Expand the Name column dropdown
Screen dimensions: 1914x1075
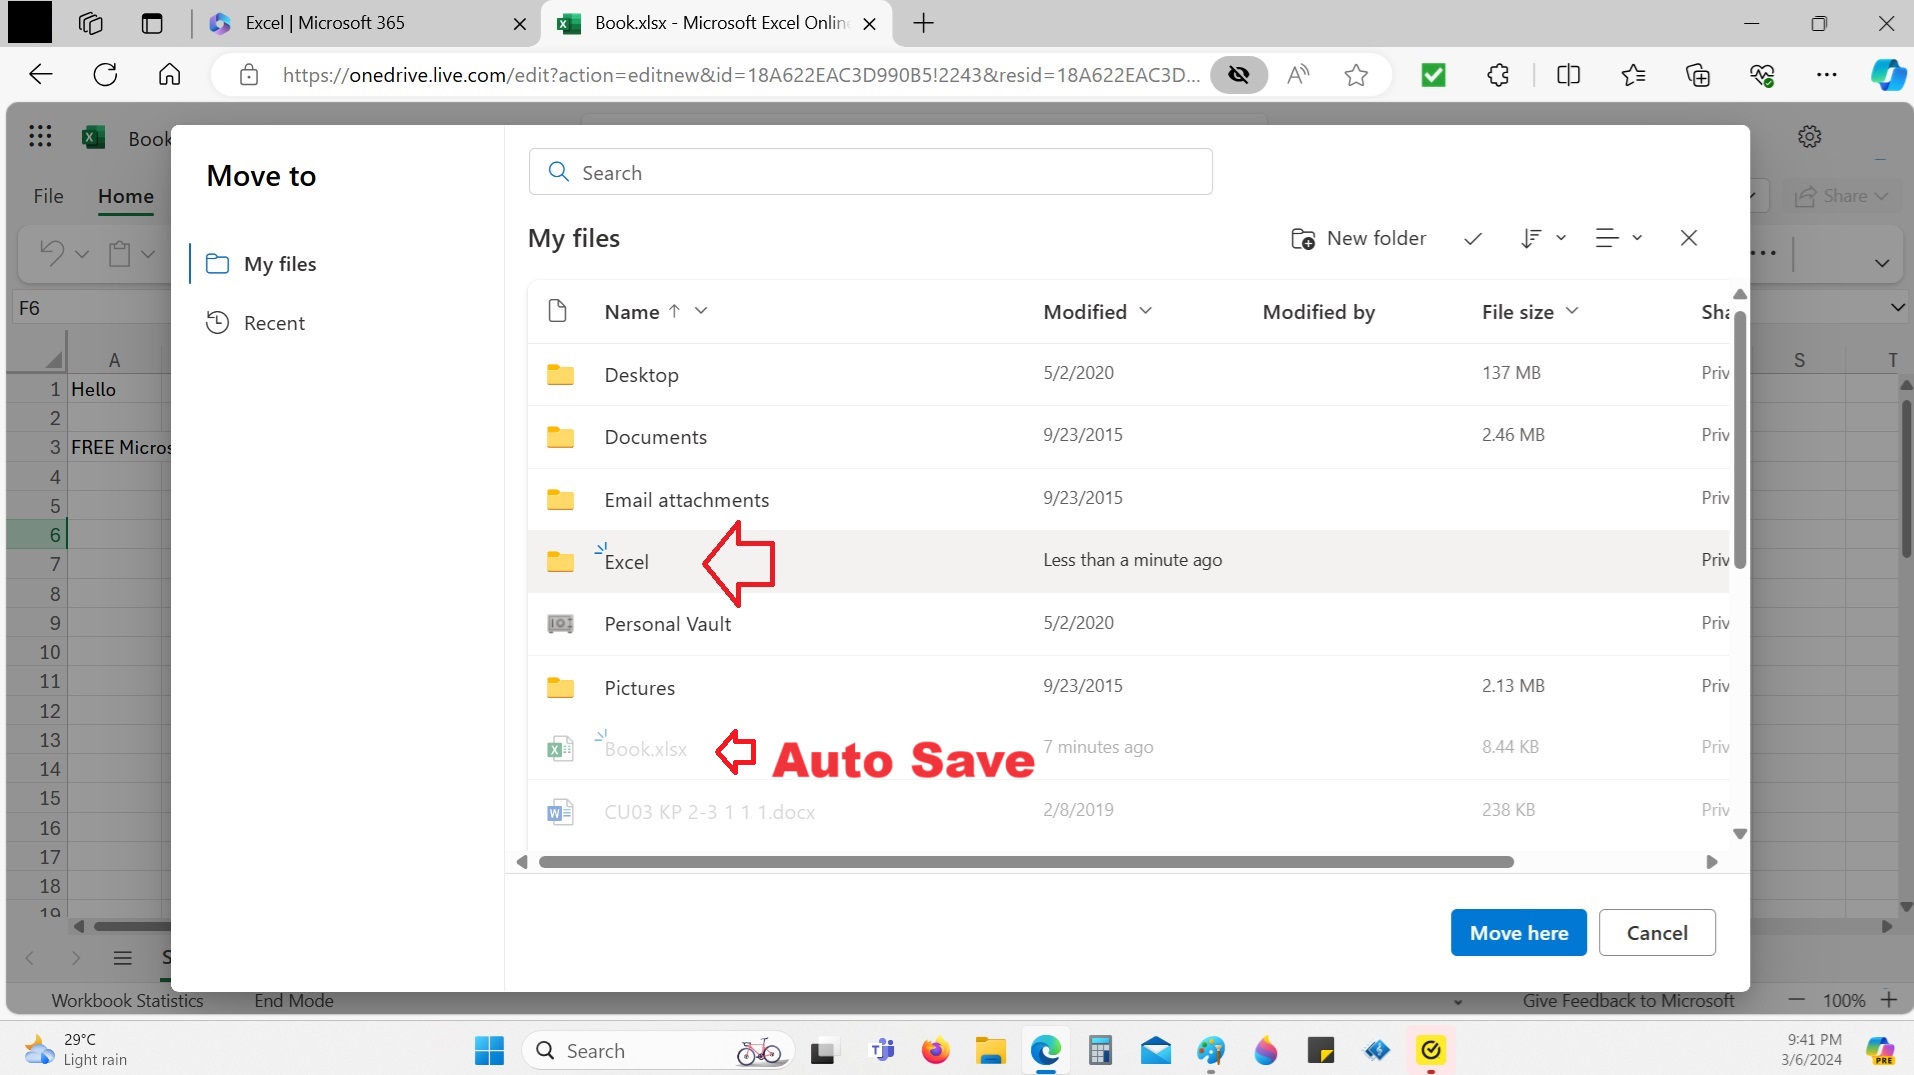(701, 311)
